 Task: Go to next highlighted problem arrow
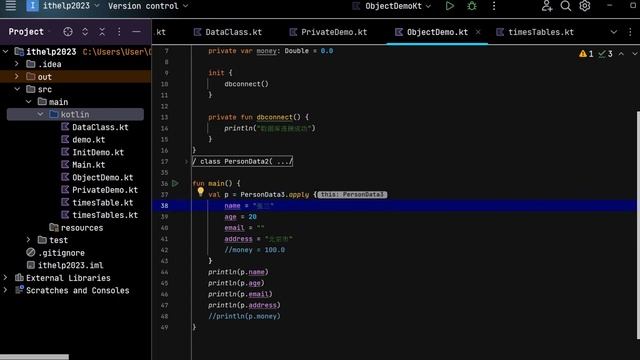coord(634,54)
